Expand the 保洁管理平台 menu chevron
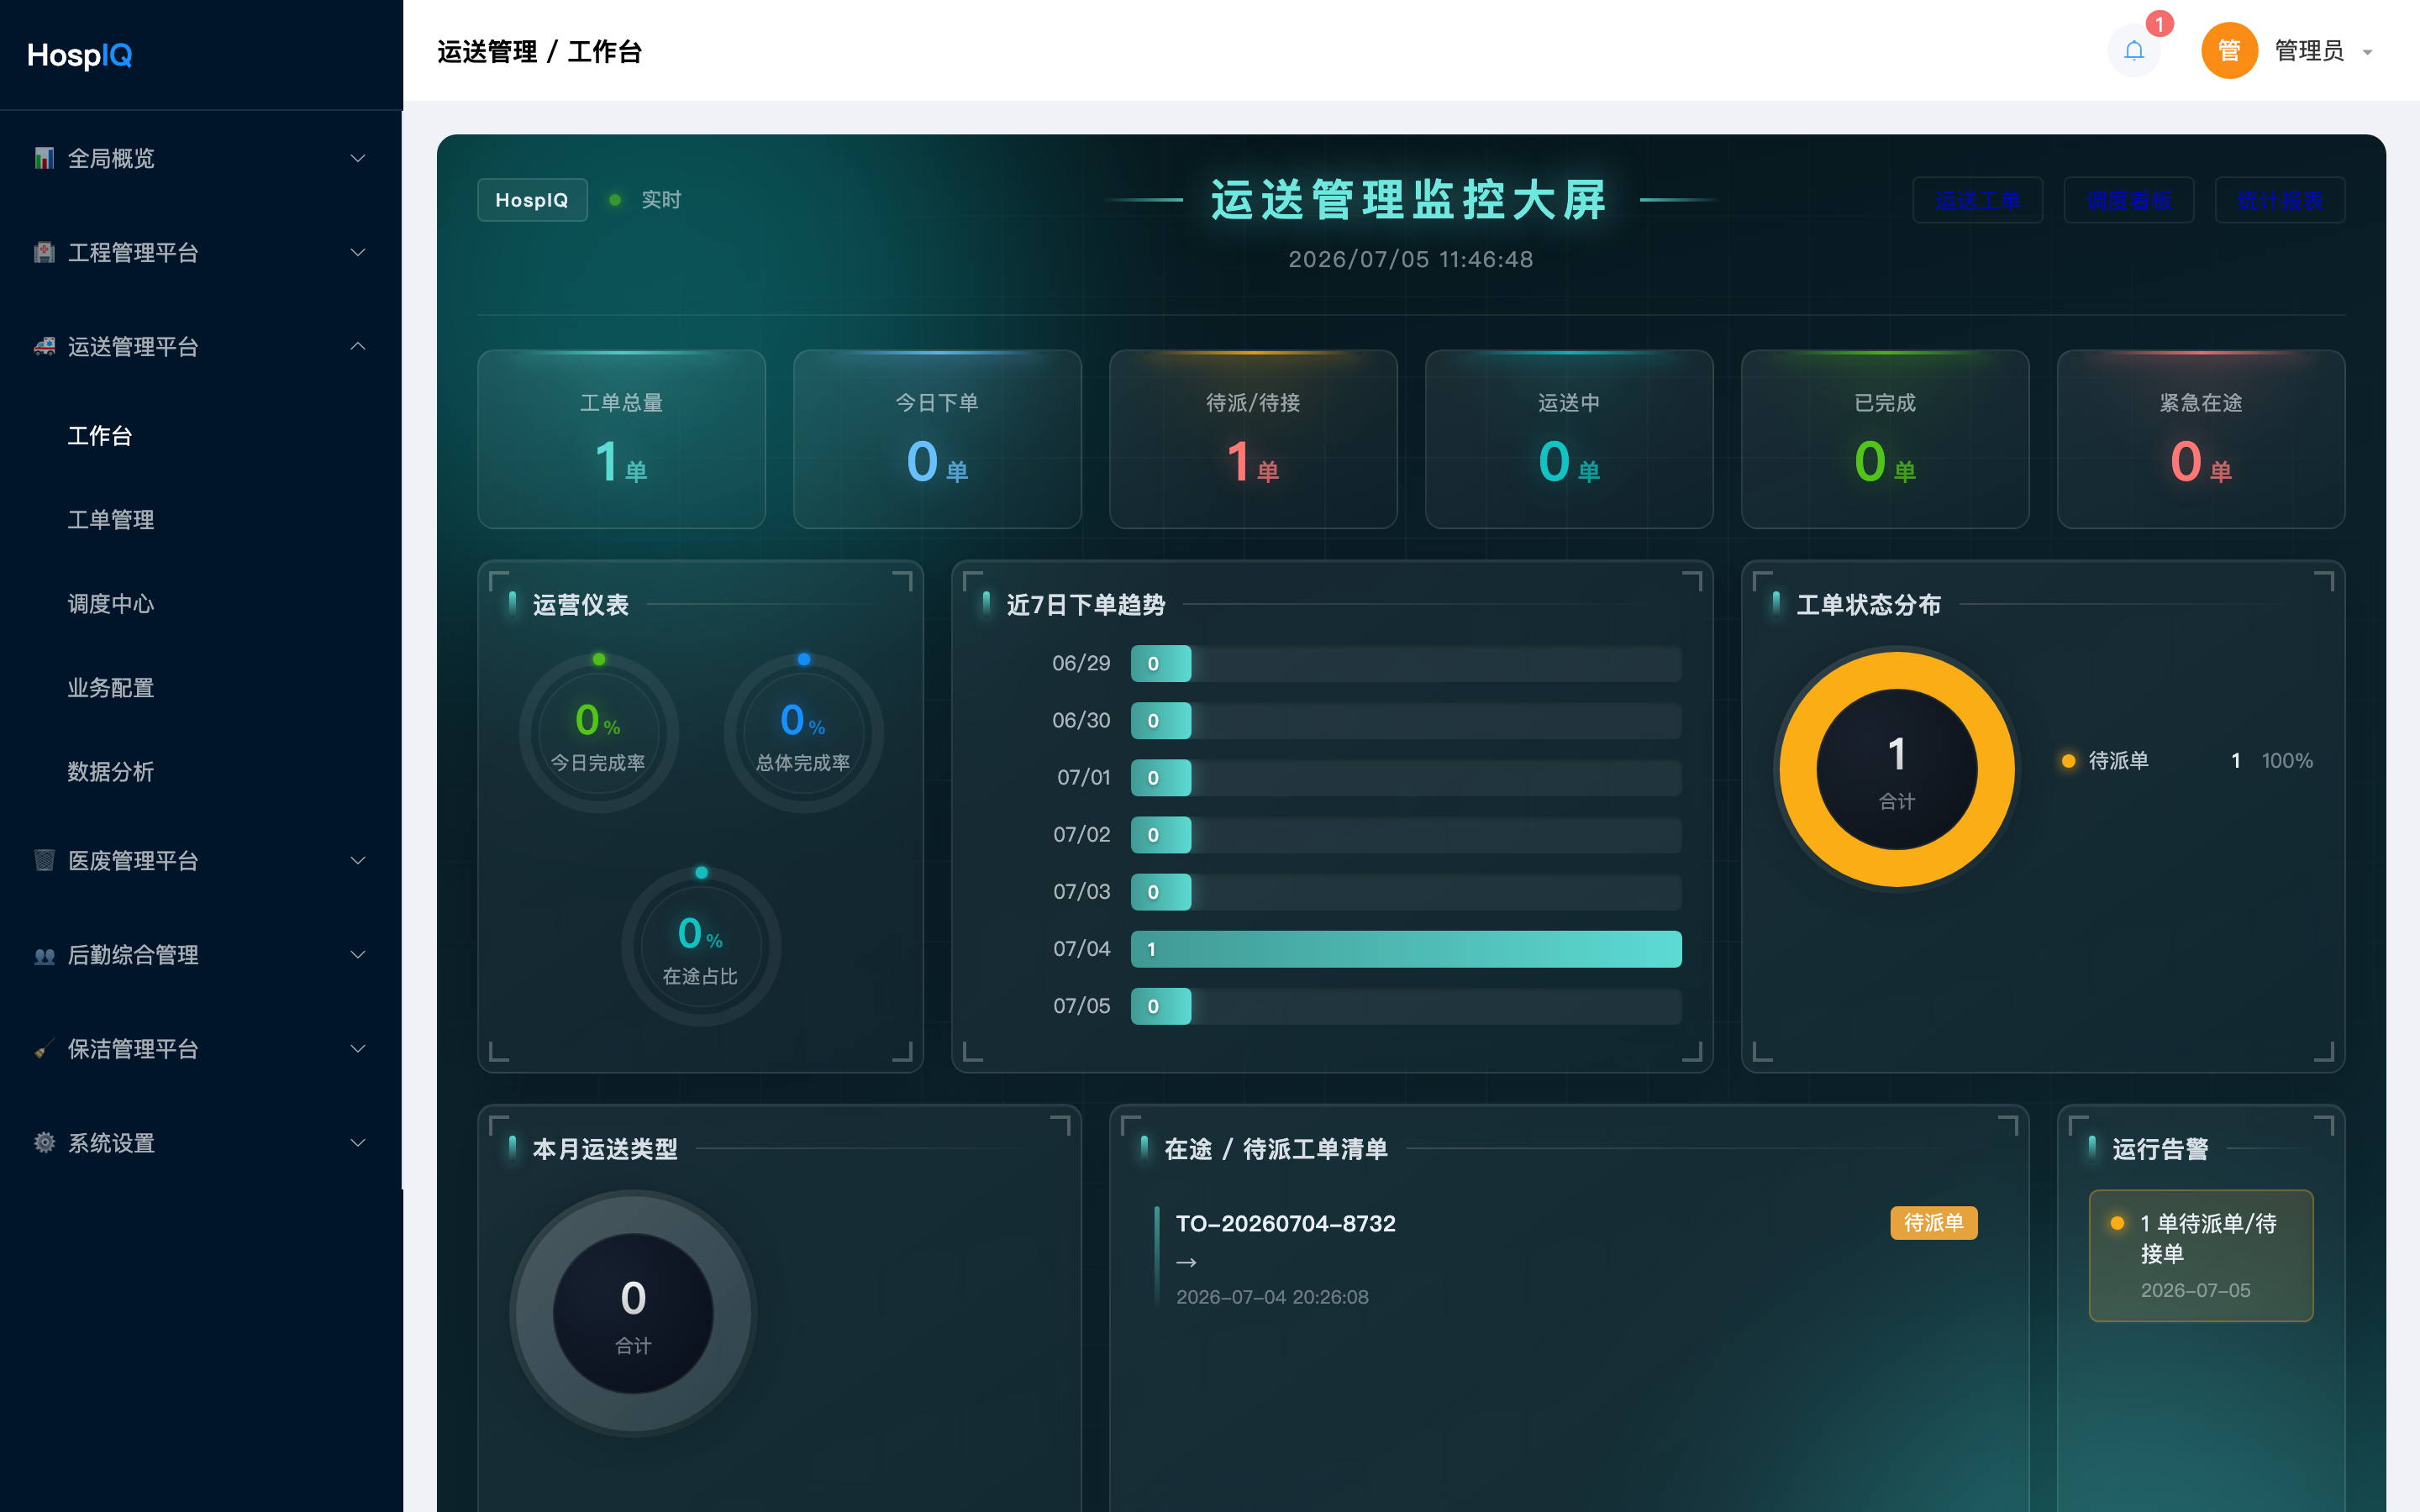 [357, 1049]
